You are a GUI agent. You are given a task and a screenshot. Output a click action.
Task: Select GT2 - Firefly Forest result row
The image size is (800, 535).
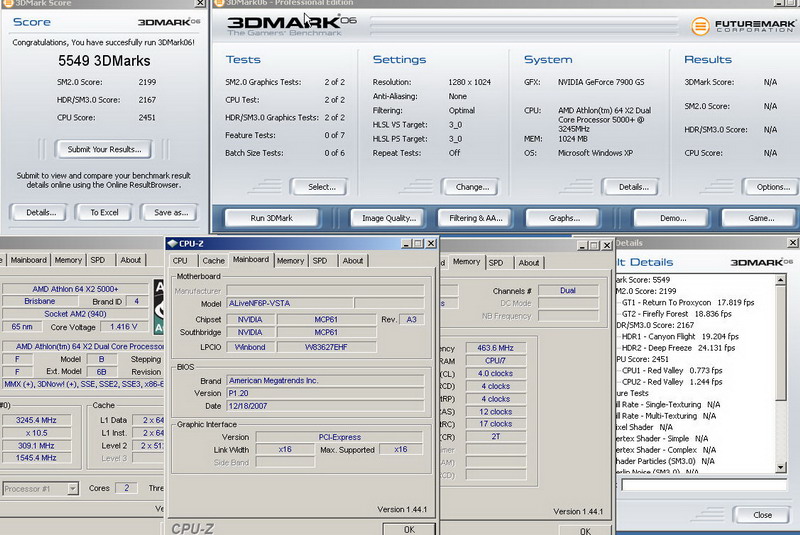tap(677, 314)
